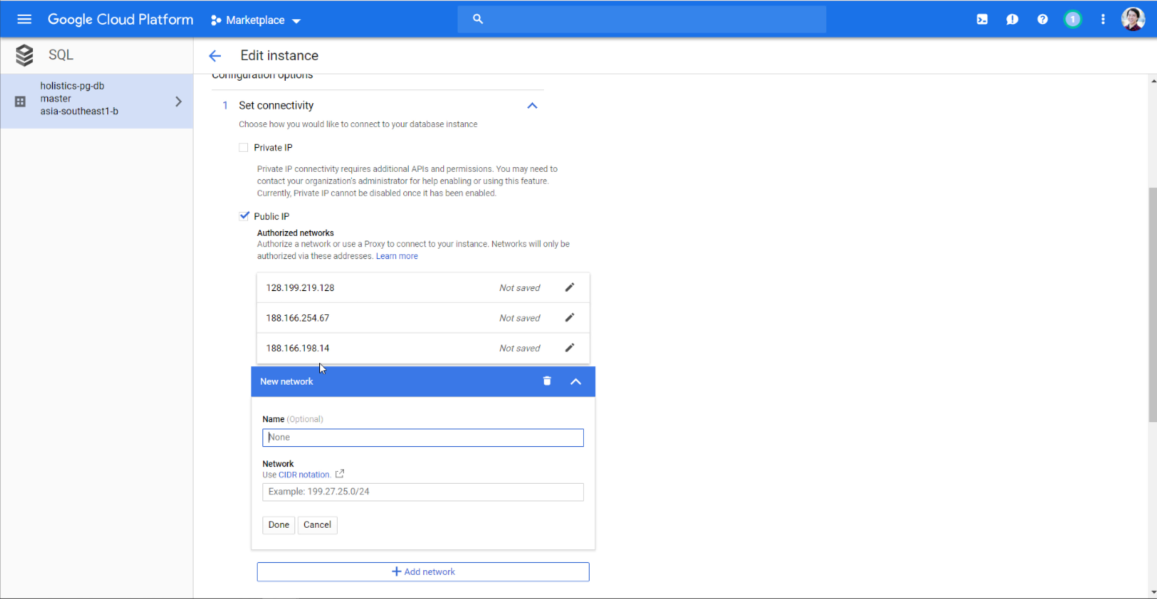Viewport: 1157px width, 599px height.
Task: Expand the holistics-pg-db instance chevron
Action: 178,102
